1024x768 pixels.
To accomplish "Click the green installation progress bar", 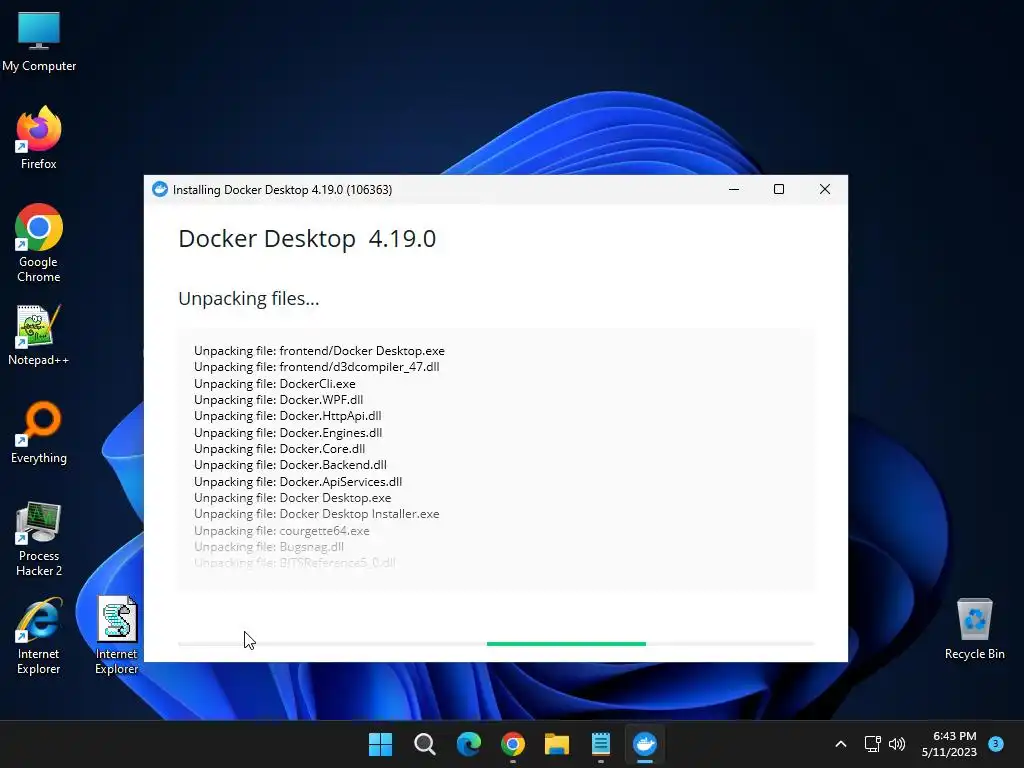I will click(566, 644).
